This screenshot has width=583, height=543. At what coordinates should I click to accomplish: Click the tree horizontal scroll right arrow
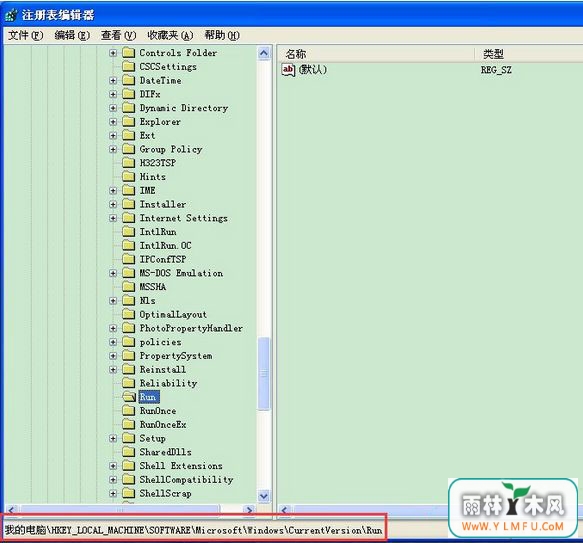[x=249, y=510]
